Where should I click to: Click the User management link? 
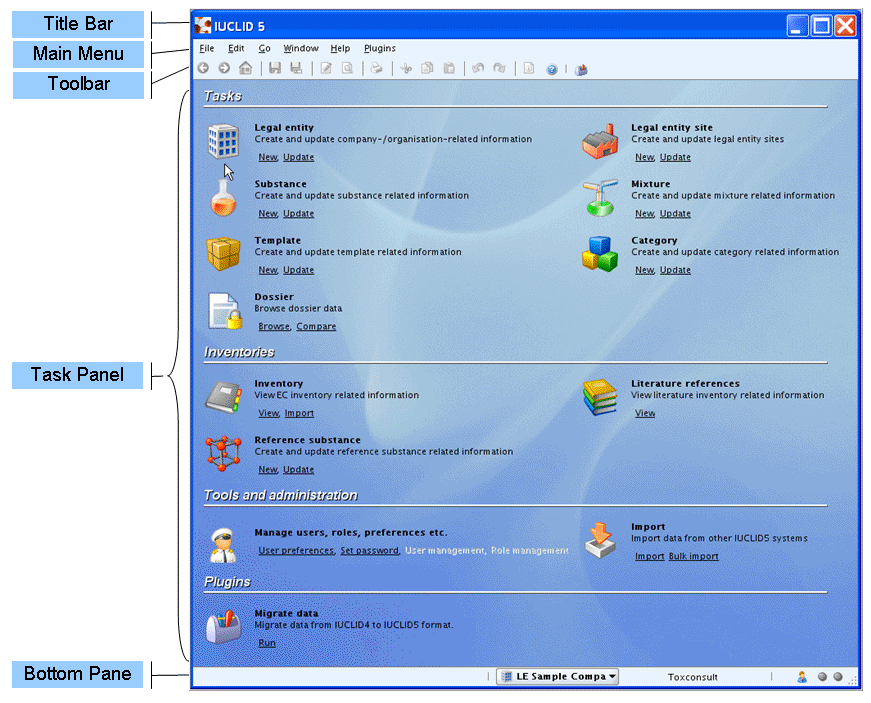(x=445, y=551)
